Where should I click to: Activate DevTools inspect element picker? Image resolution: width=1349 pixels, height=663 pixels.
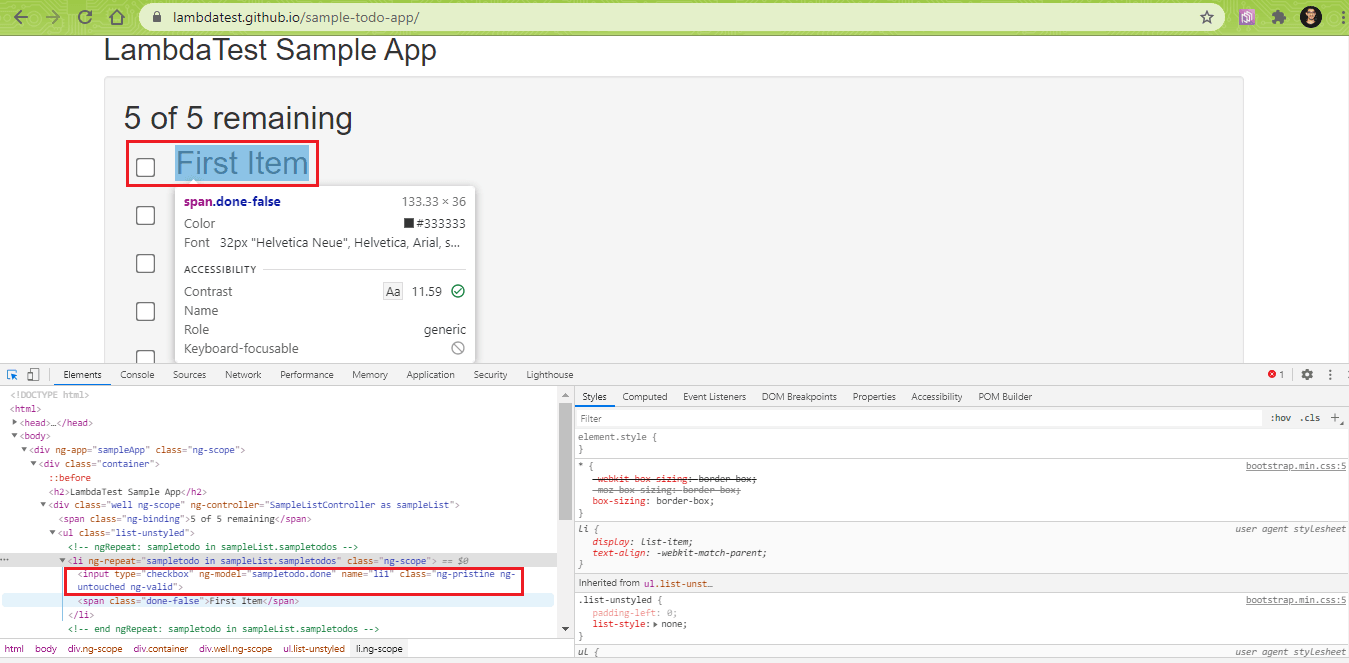pos(13,375)
